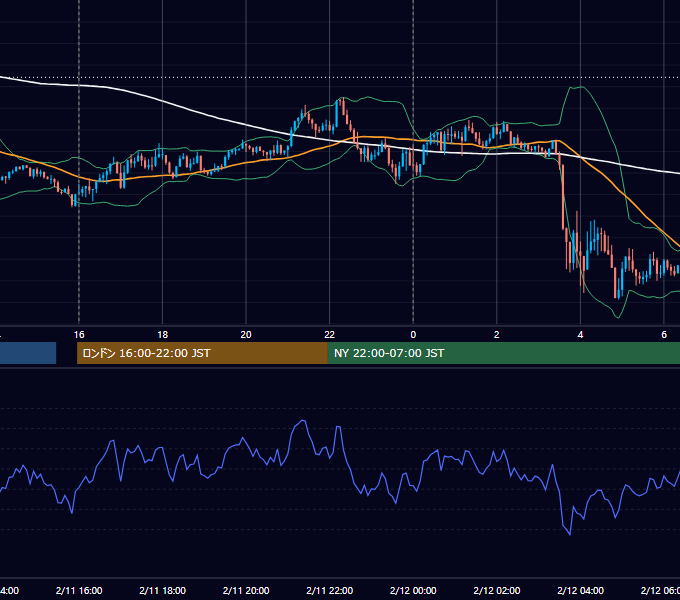680x600 pixels.
Task: Click the 22 hour label on upper time axis
Action: pyautogui.click(x=330, y=335)
